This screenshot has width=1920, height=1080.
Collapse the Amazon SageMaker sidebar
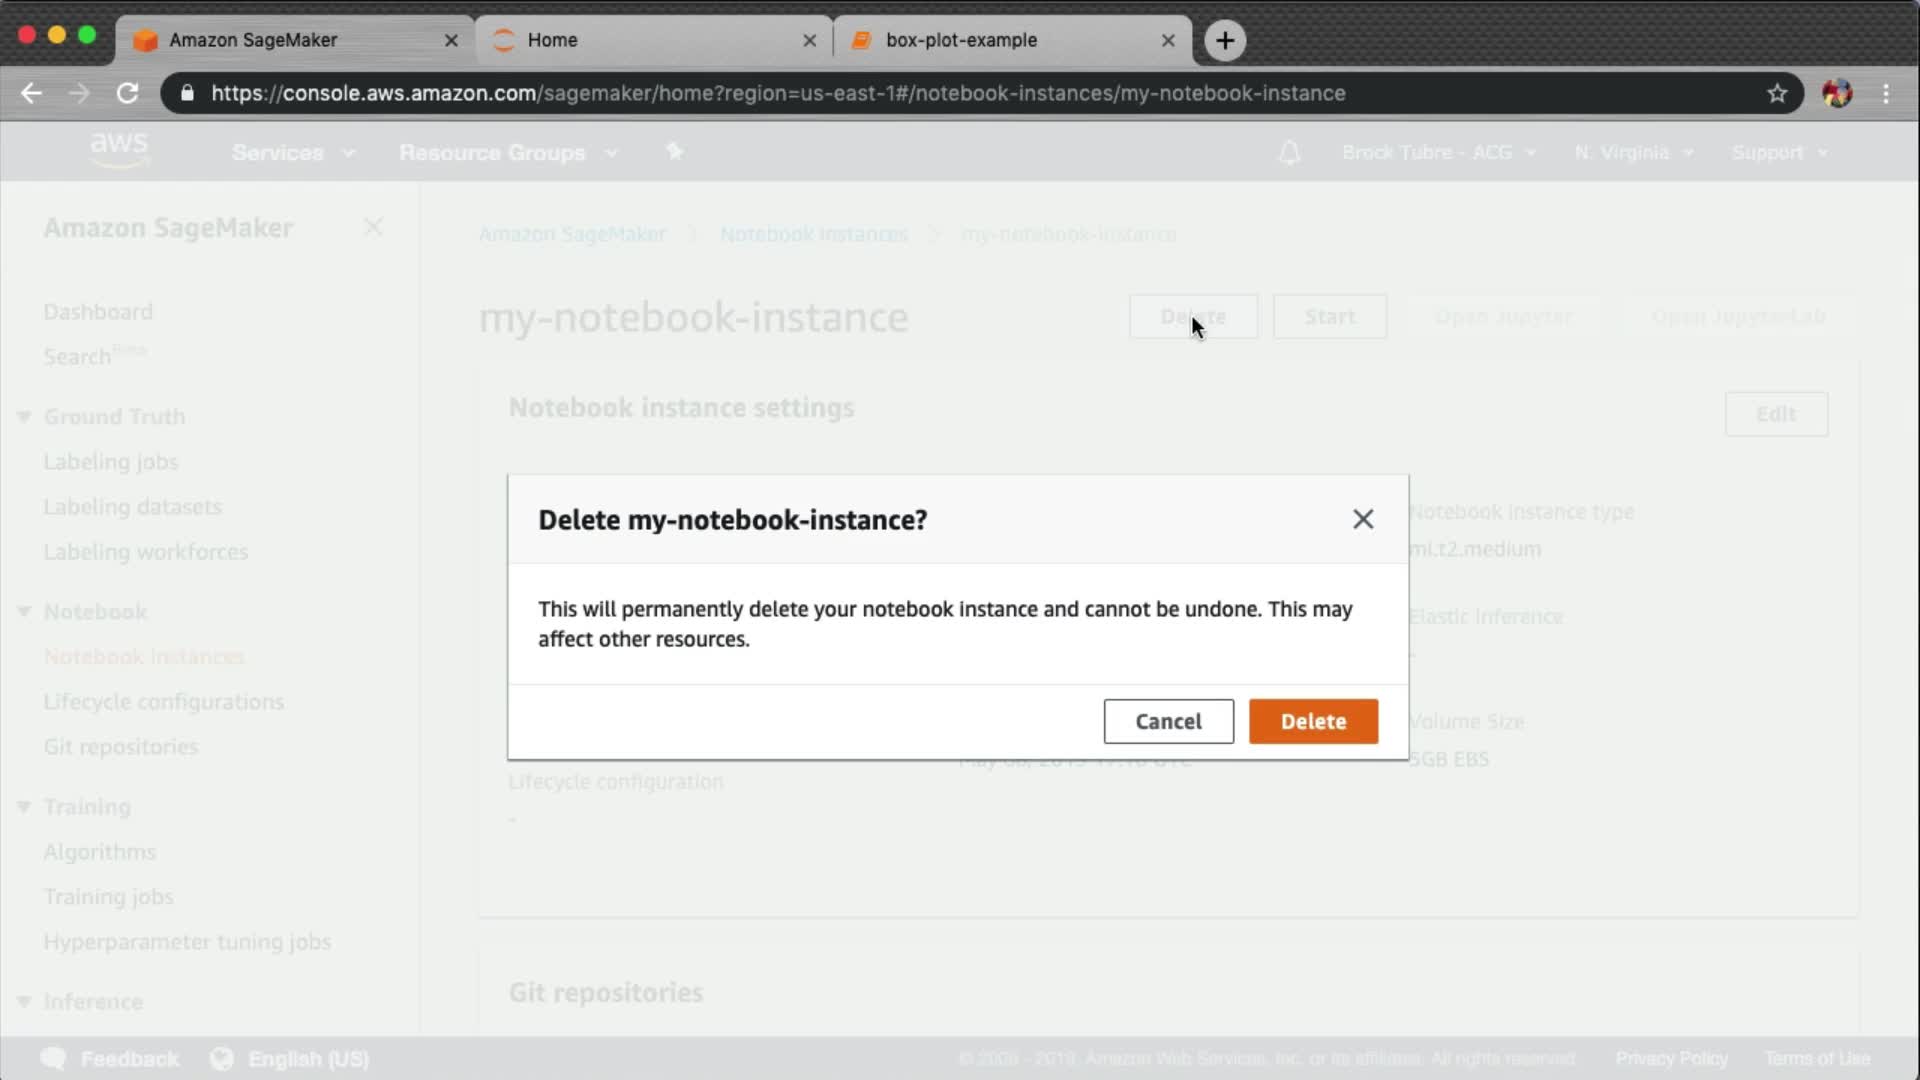coord(373,227)
